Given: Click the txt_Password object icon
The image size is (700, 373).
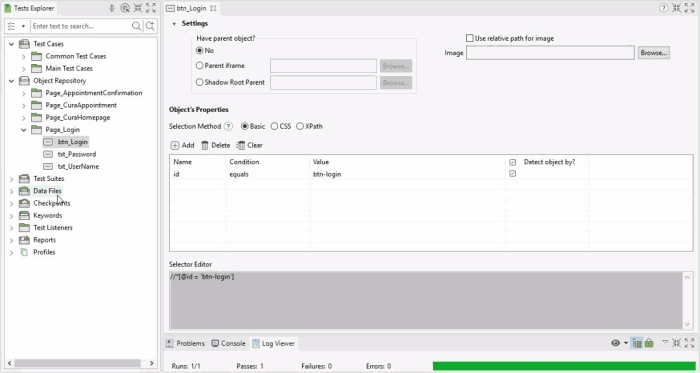Looking at the screenshot, I should [48, 154].
